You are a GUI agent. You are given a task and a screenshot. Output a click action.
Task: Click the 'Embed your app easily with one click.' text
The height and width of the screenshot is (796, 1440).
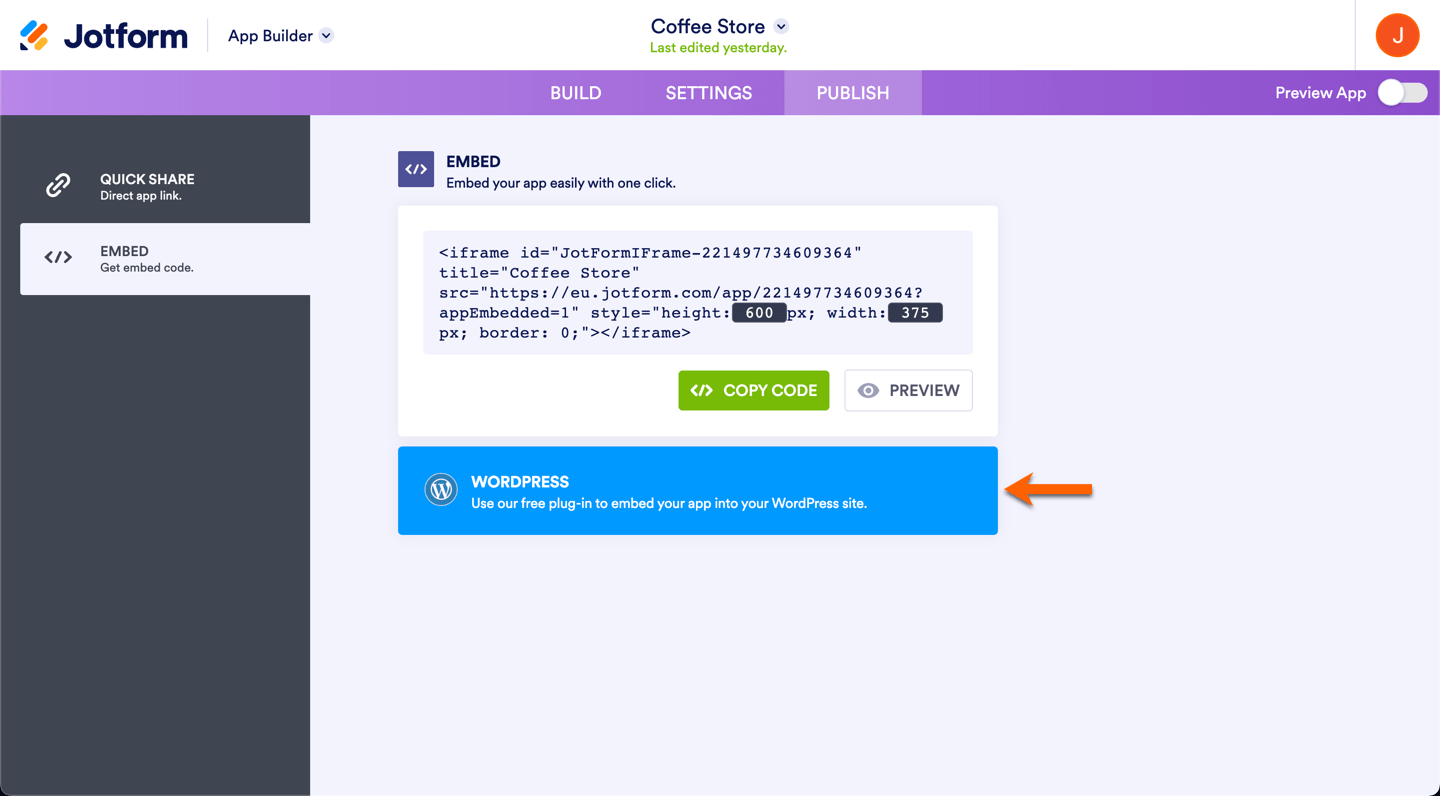click(x=561, y=183)
